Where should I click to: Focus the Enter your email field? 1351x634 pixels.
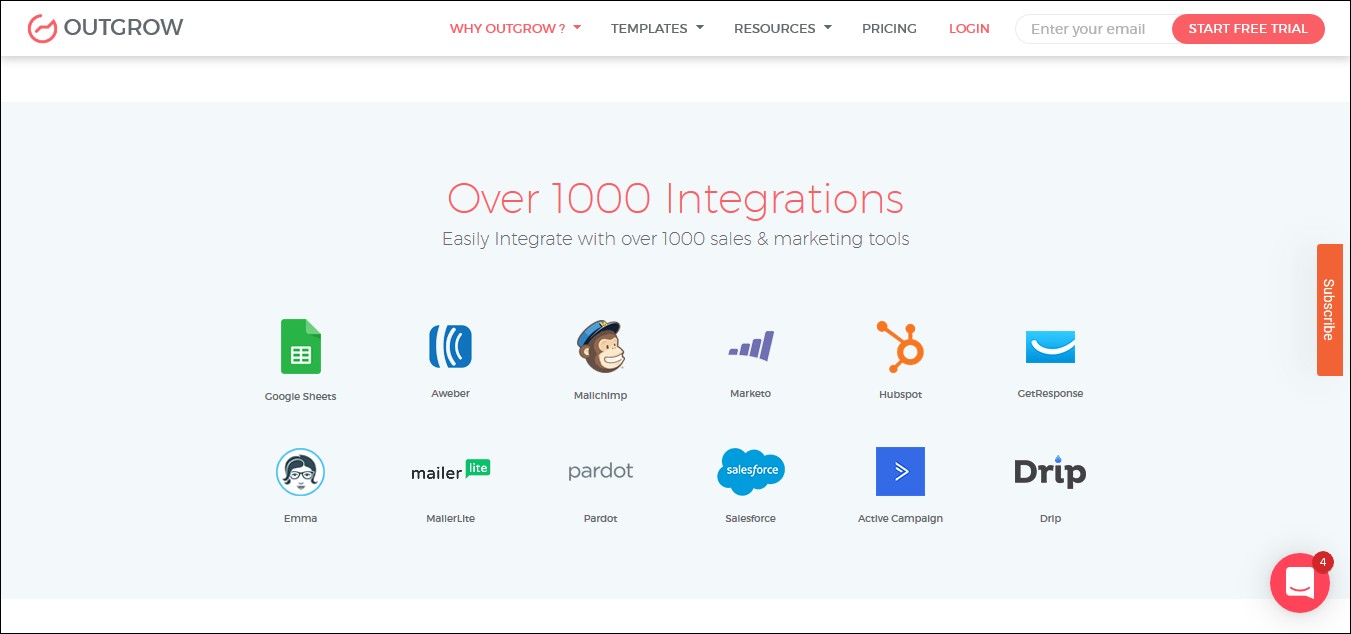coord(1092,29)
